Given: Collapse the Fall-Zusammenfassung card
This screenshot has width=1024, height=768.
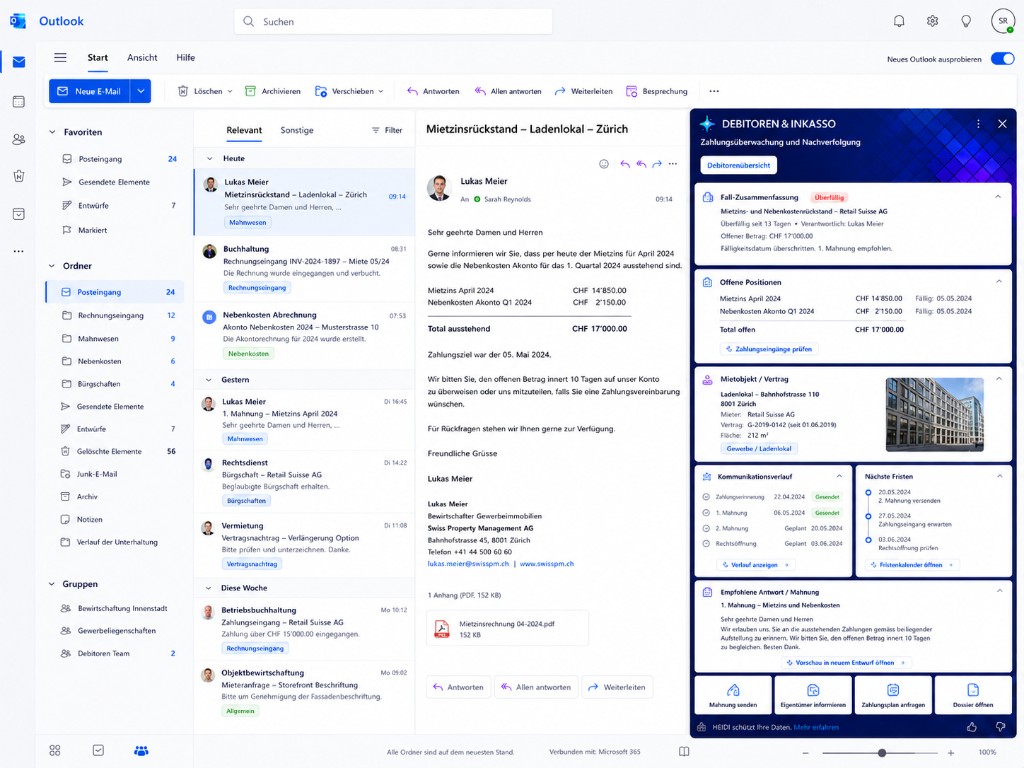Looking at the screenshot, I should pos(998,197).
